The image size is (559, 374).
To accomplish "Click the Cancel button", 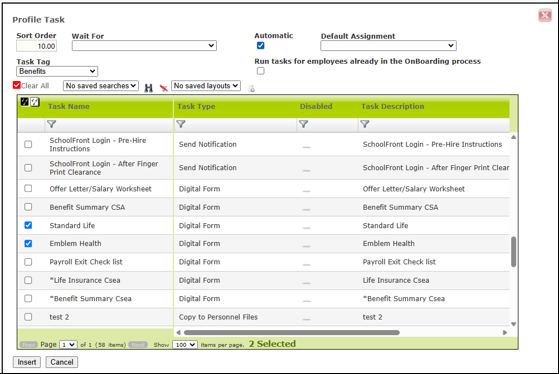I will coord(62,362).
